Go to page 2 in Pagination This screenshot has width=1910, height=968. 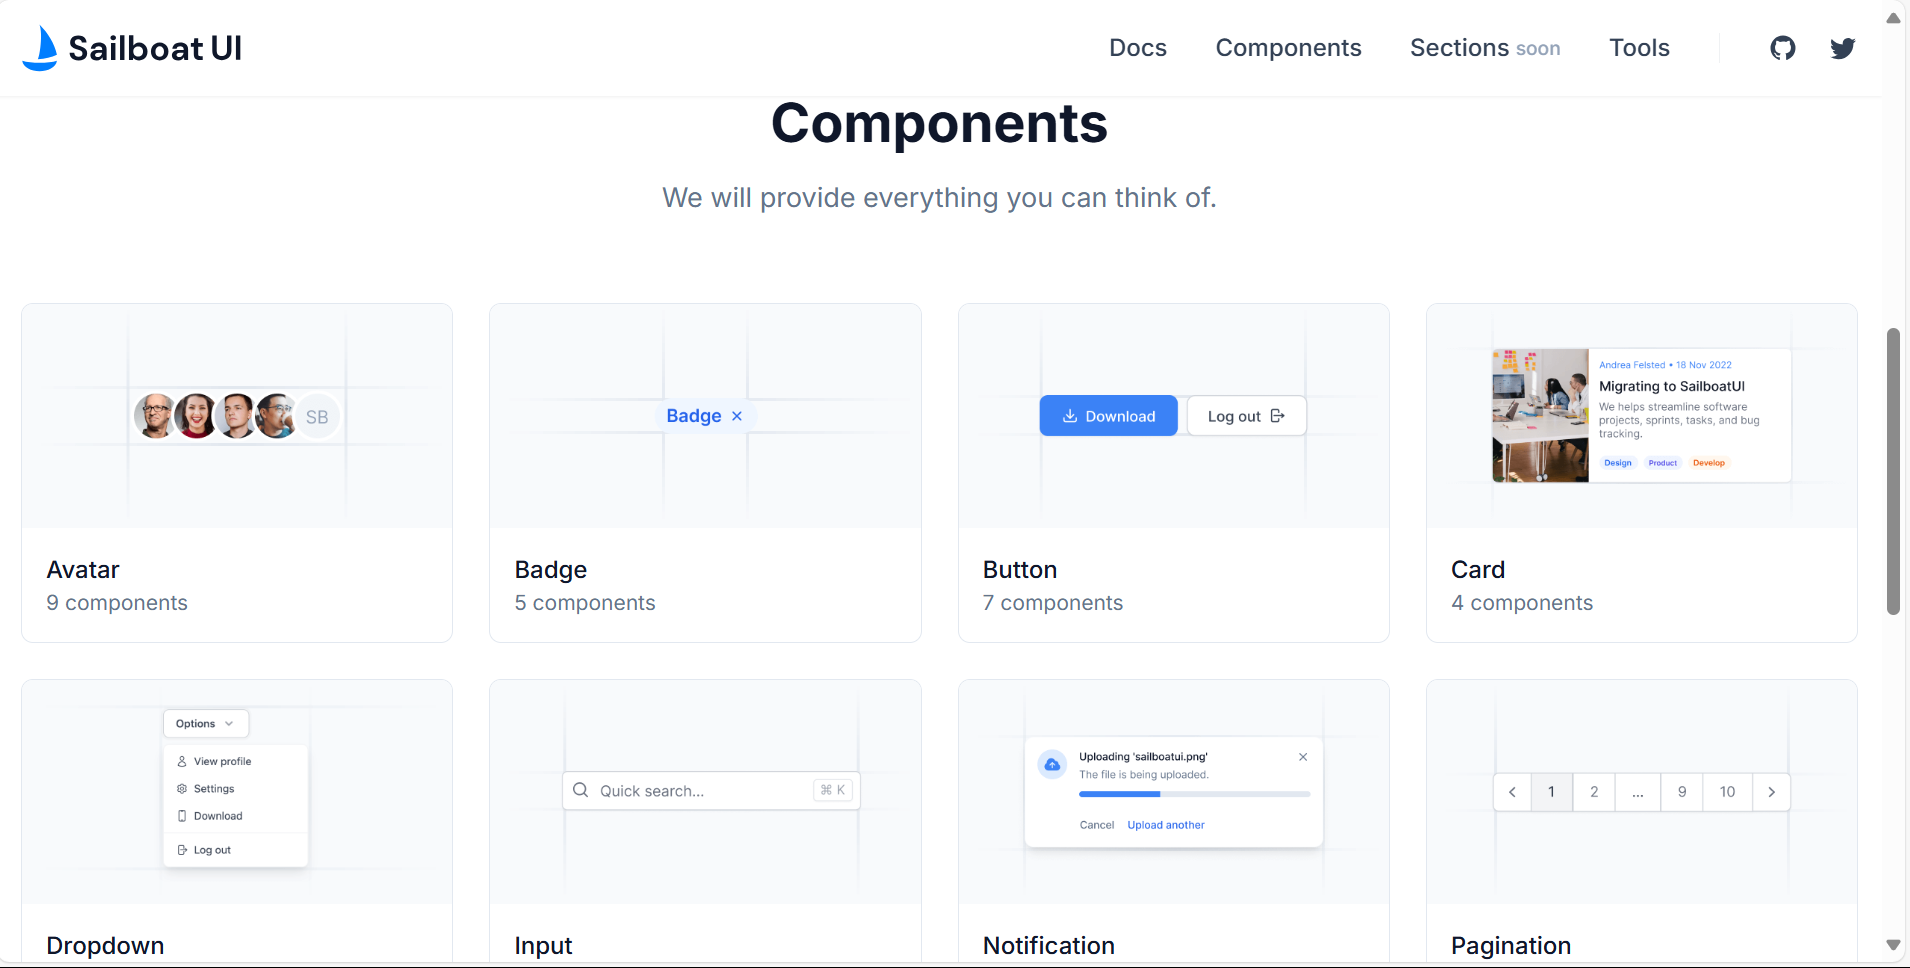1594,792
